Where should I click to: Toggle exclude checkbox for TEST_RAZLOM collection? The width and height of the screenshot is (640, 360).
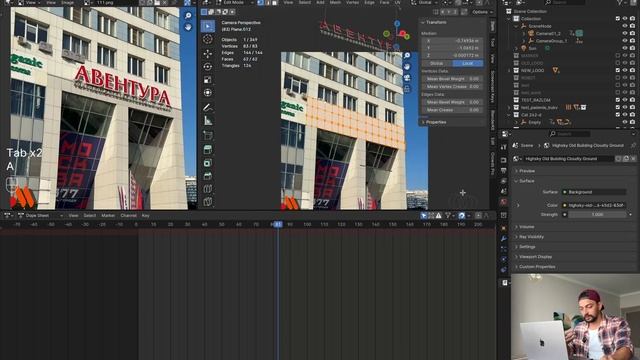618,100
